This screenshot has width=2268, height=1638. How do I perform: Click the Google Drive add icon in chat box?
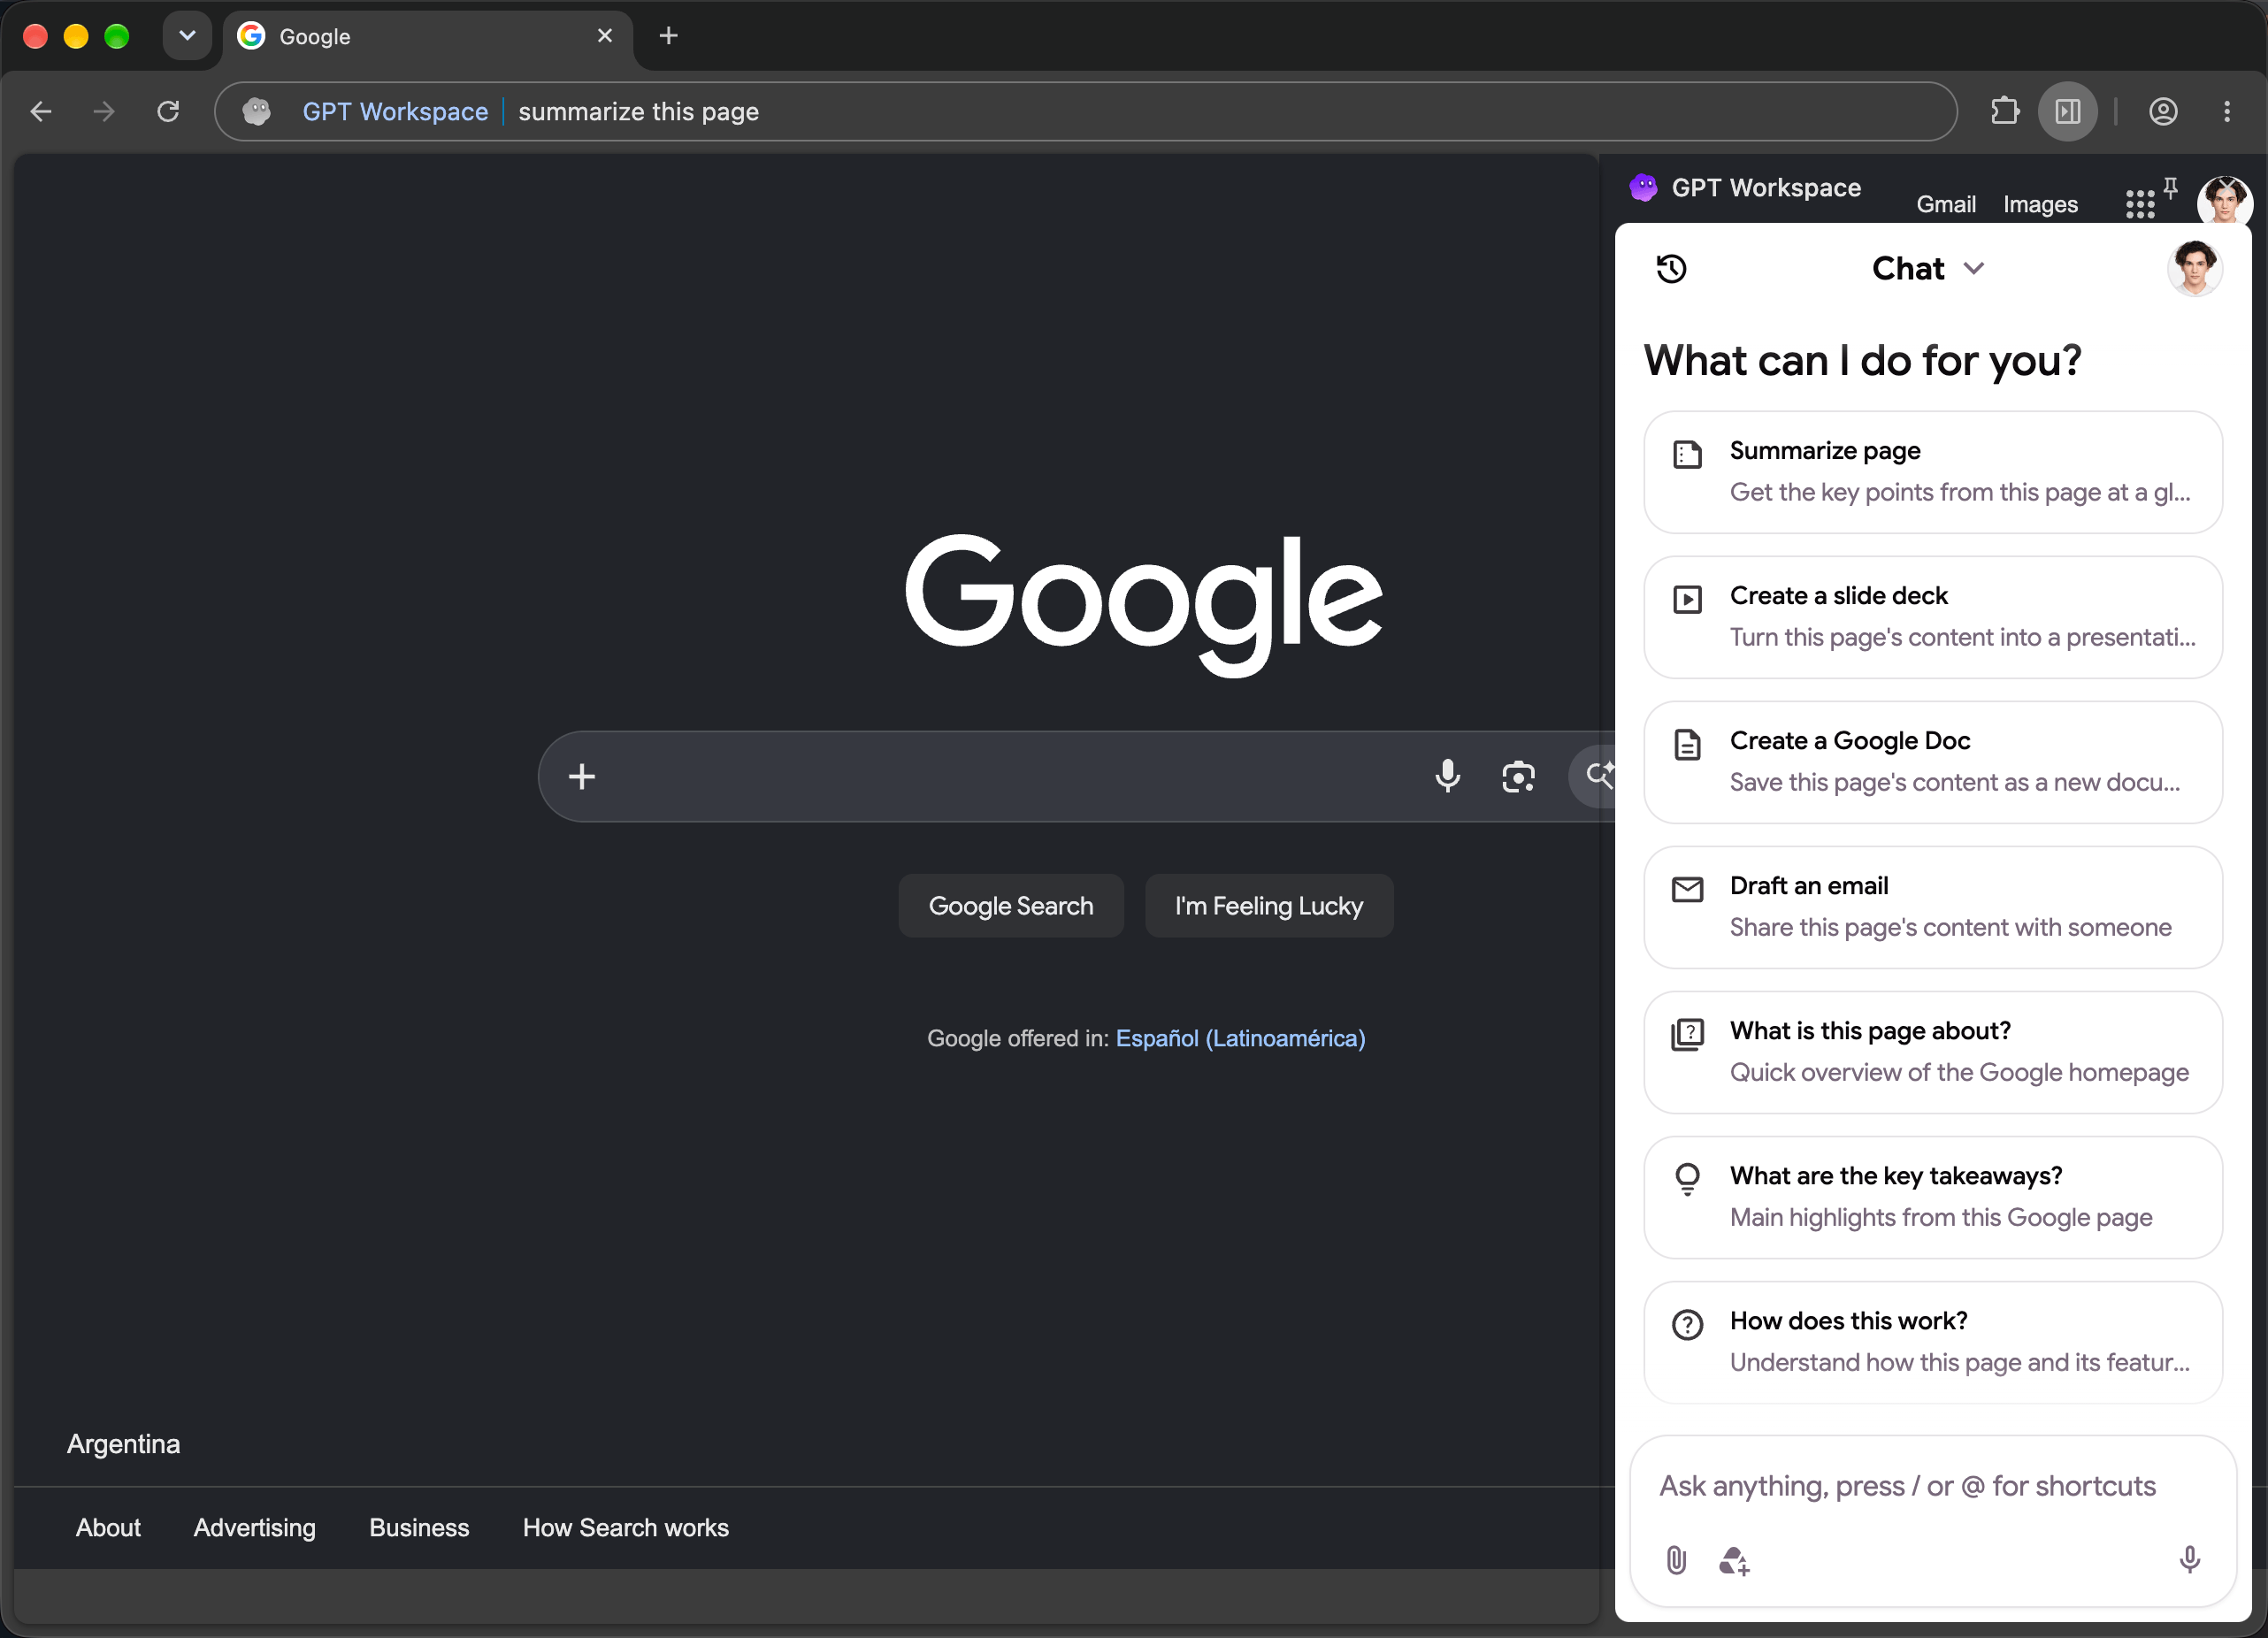click(x=1734, y=1560)
